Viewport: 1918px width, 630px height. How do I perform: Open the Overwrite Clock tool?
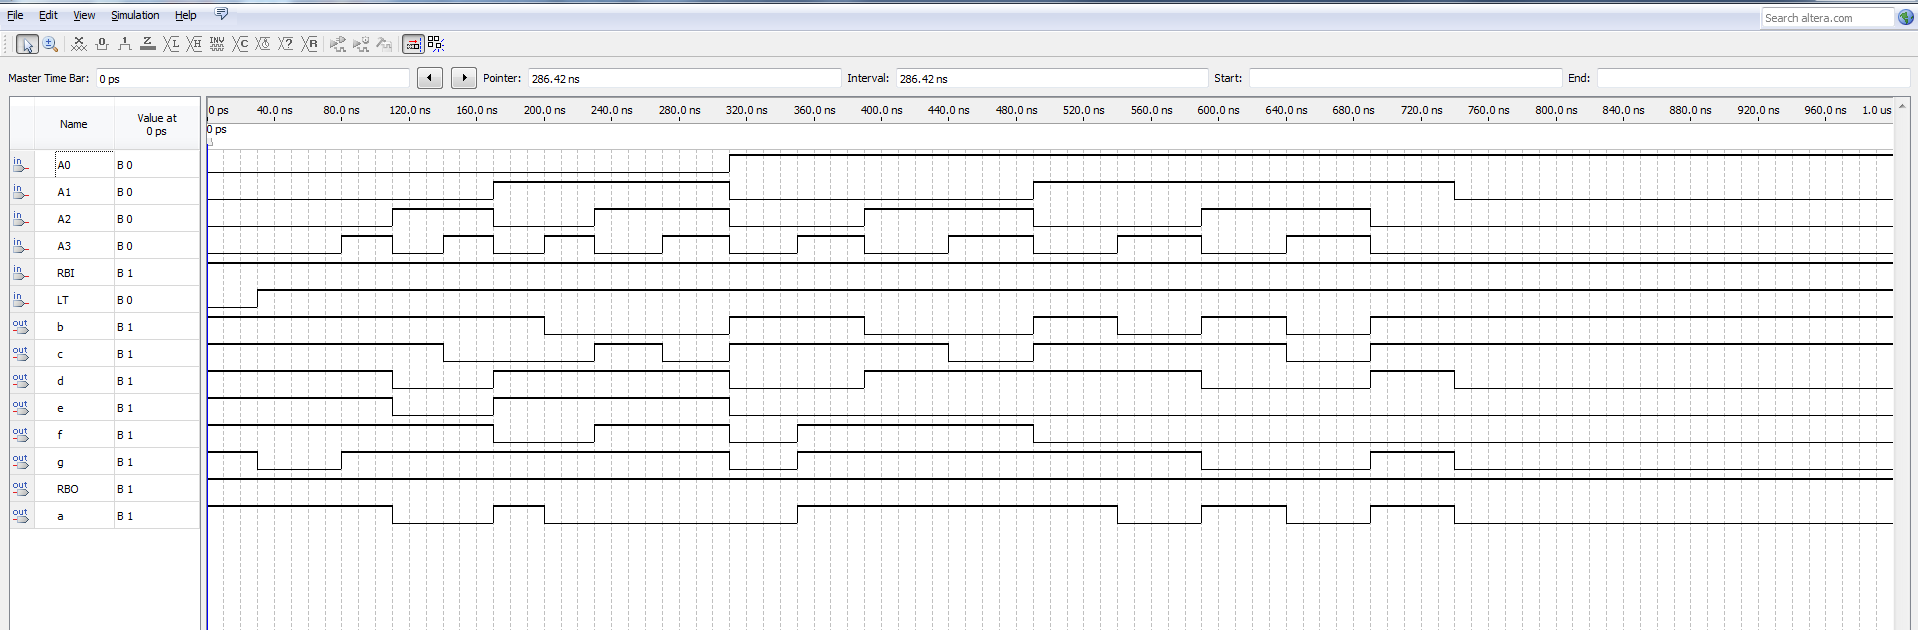point(263,44)
